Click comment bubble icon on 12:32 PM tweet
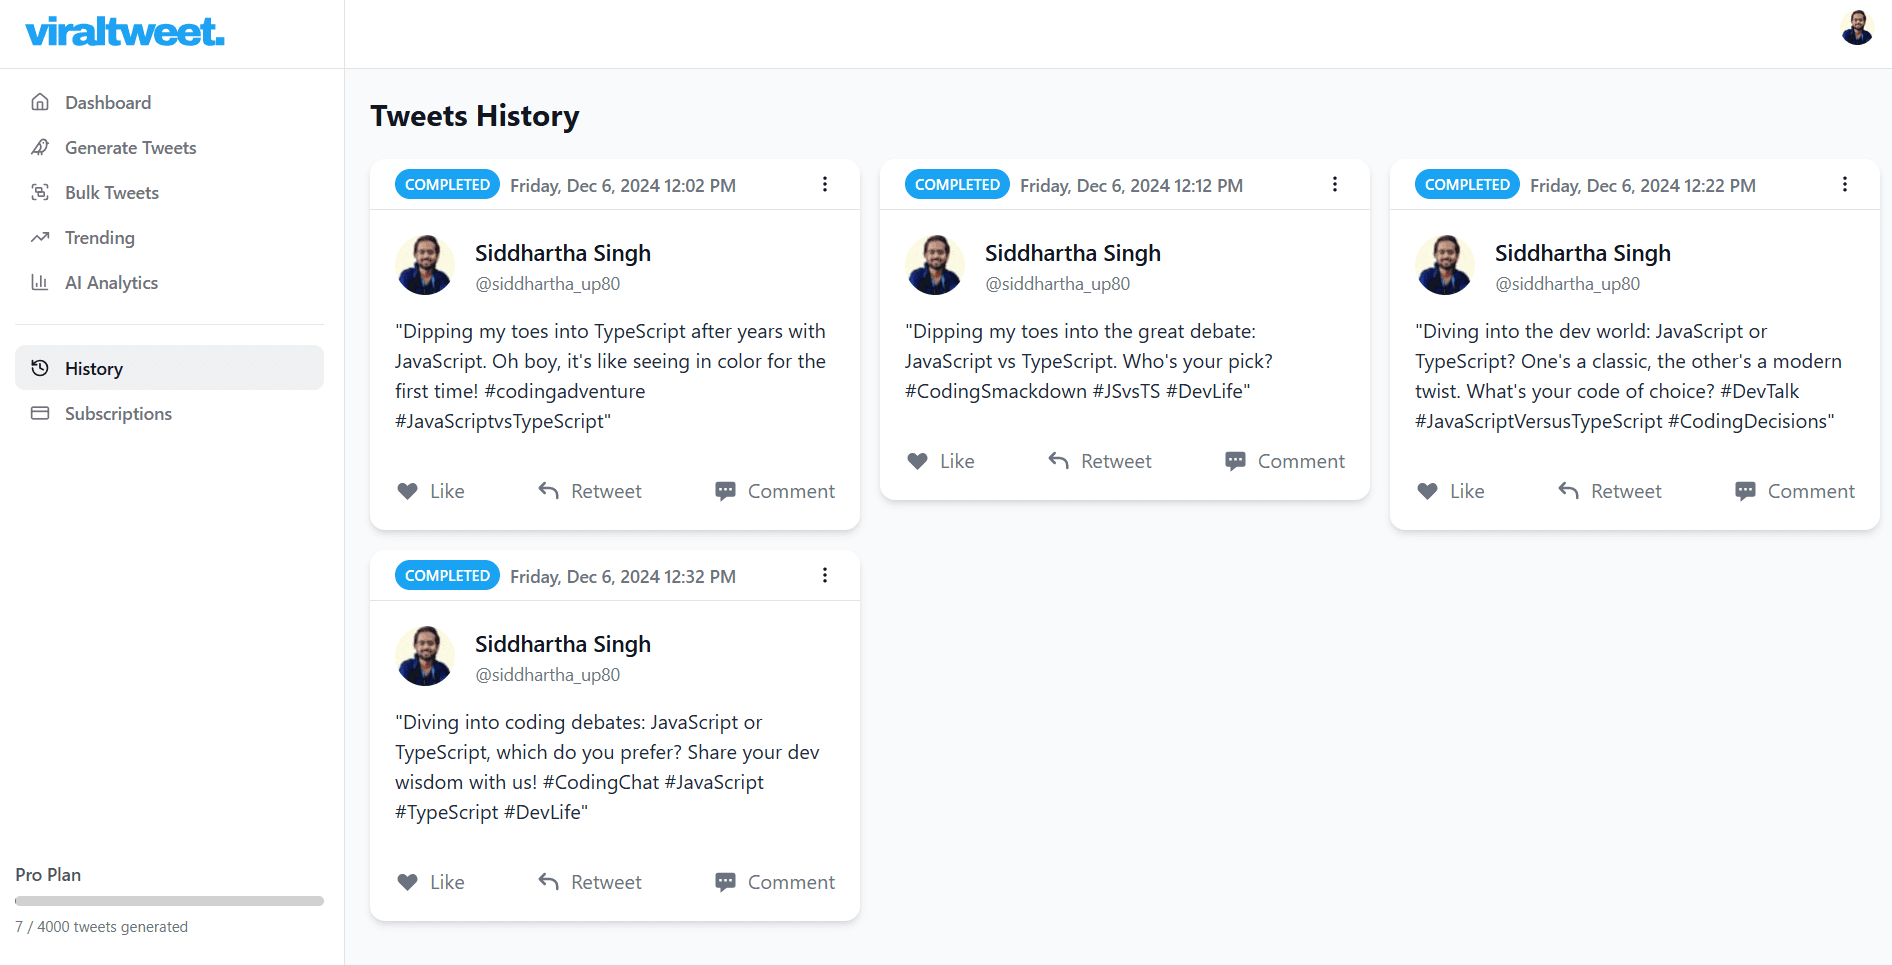 click(x=725, y=882)
